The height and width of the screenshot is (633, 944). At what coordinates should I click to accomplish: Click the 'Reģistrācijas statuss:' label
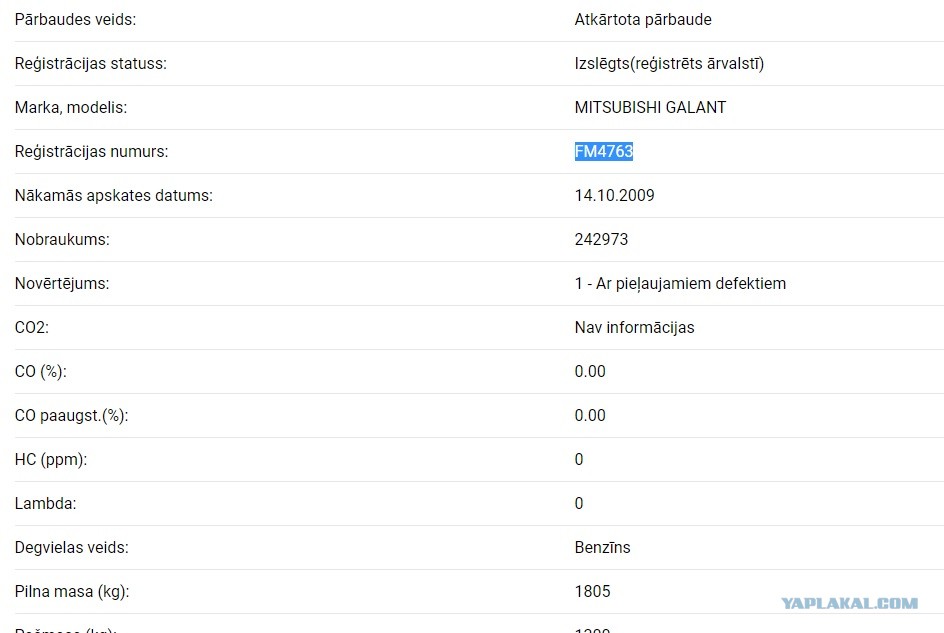tap(91, 64)
